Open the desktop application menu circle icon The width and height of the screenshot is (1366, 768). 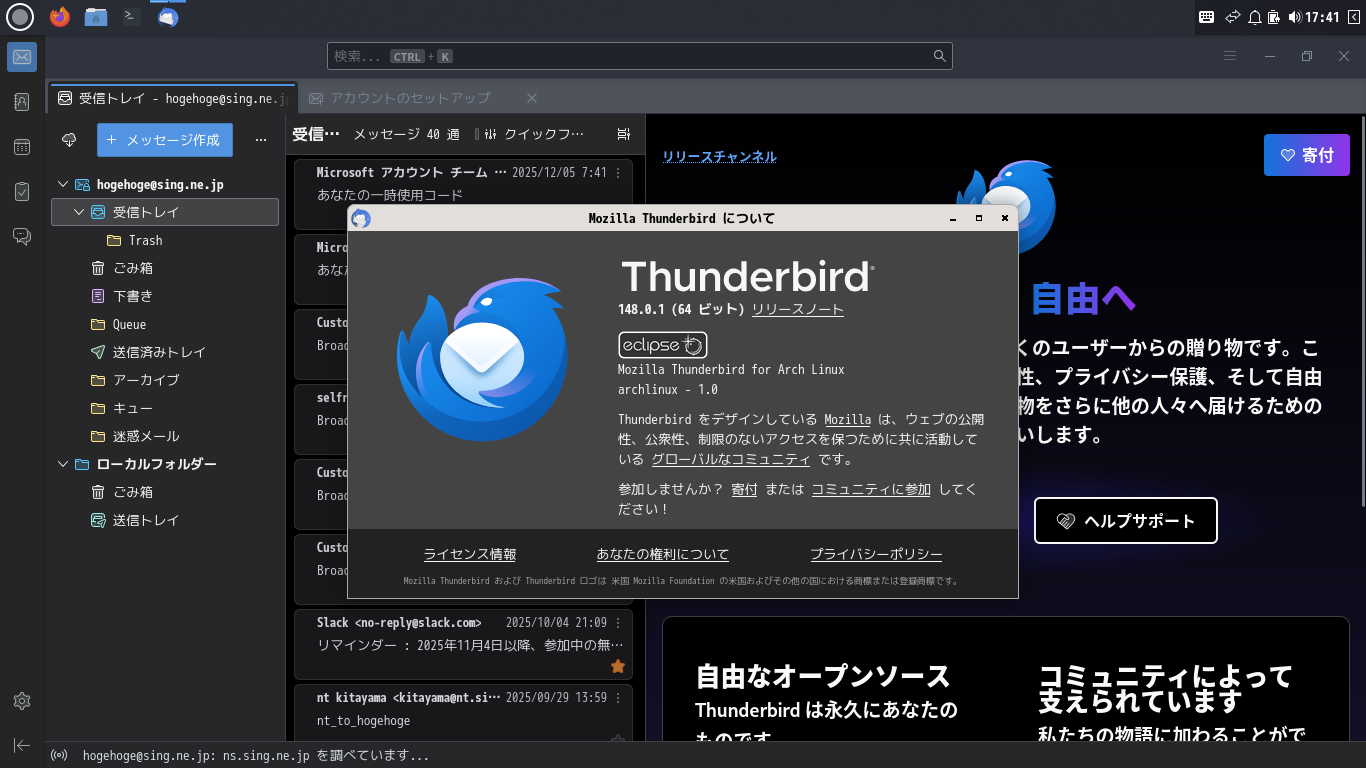(21, 17)
